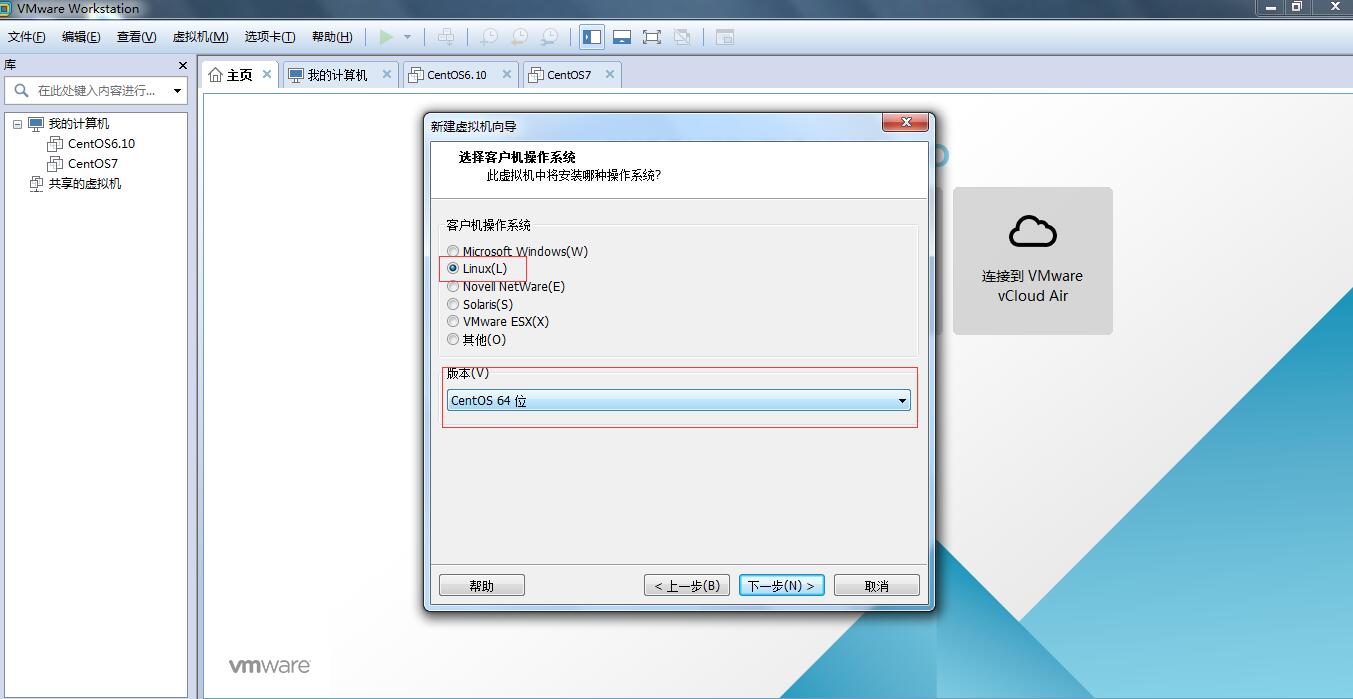Close the 主页 tab
1353x699 pixels.
(267, 74)
